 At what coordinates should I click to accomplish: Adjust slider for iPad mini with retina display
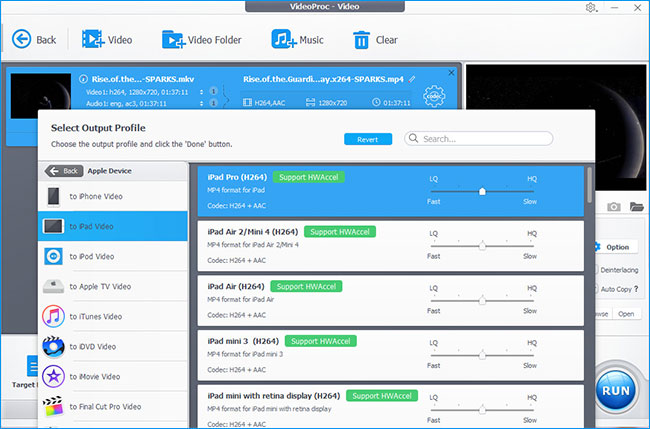(482, 410)
